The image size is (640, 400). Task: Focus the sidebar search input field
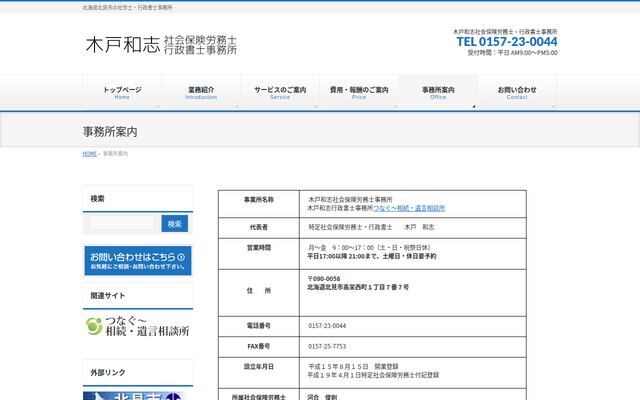122,223
